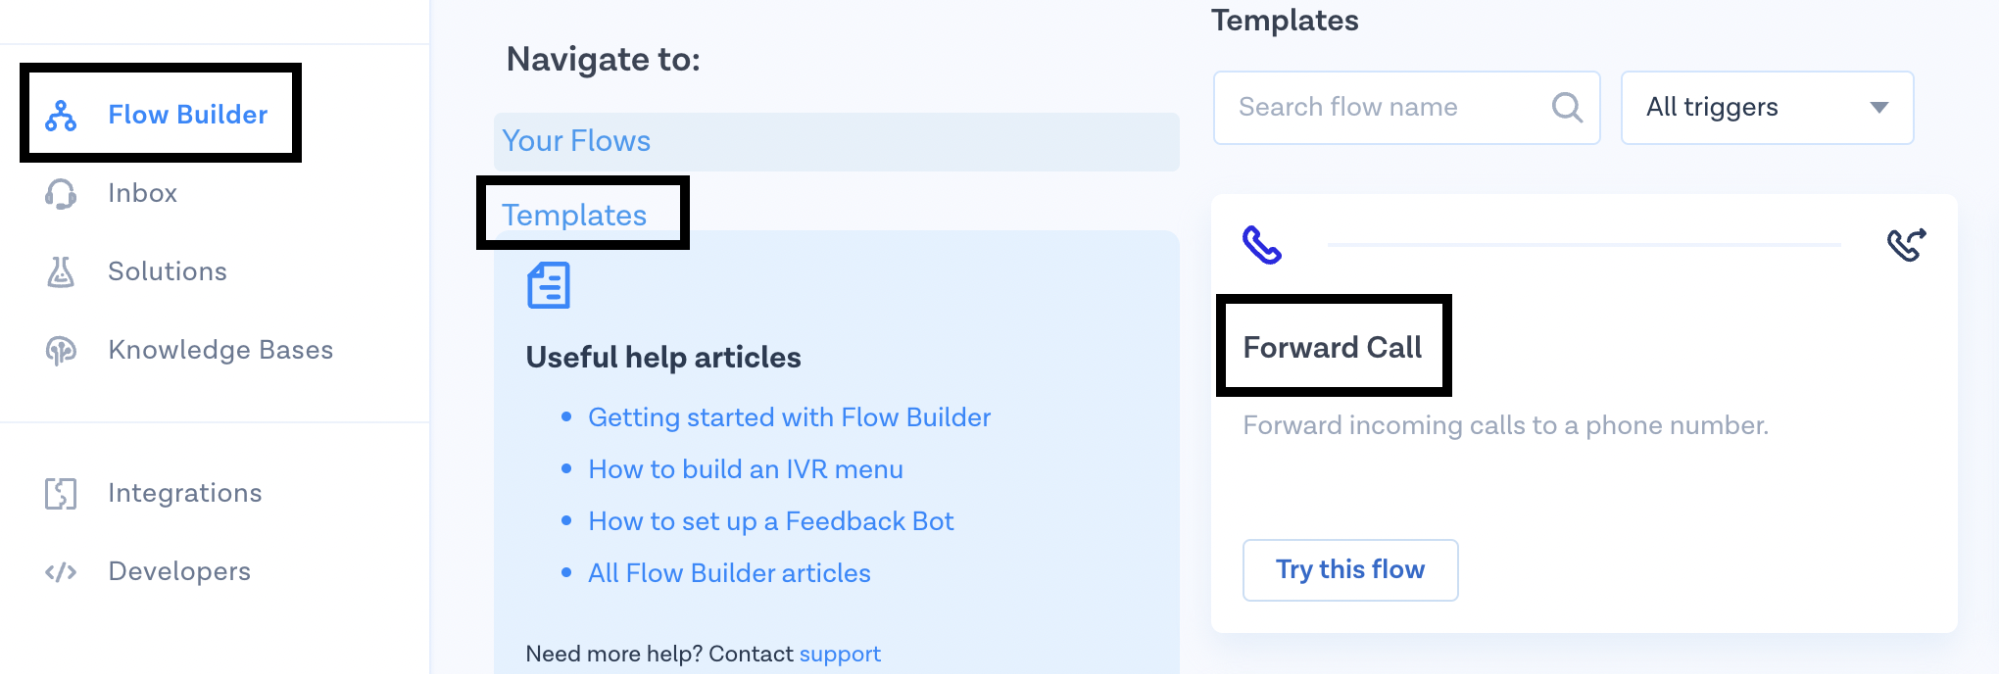This screenshot has height=675, width=1999.
Task: Open the Inbox menu item
Action: 143,193
